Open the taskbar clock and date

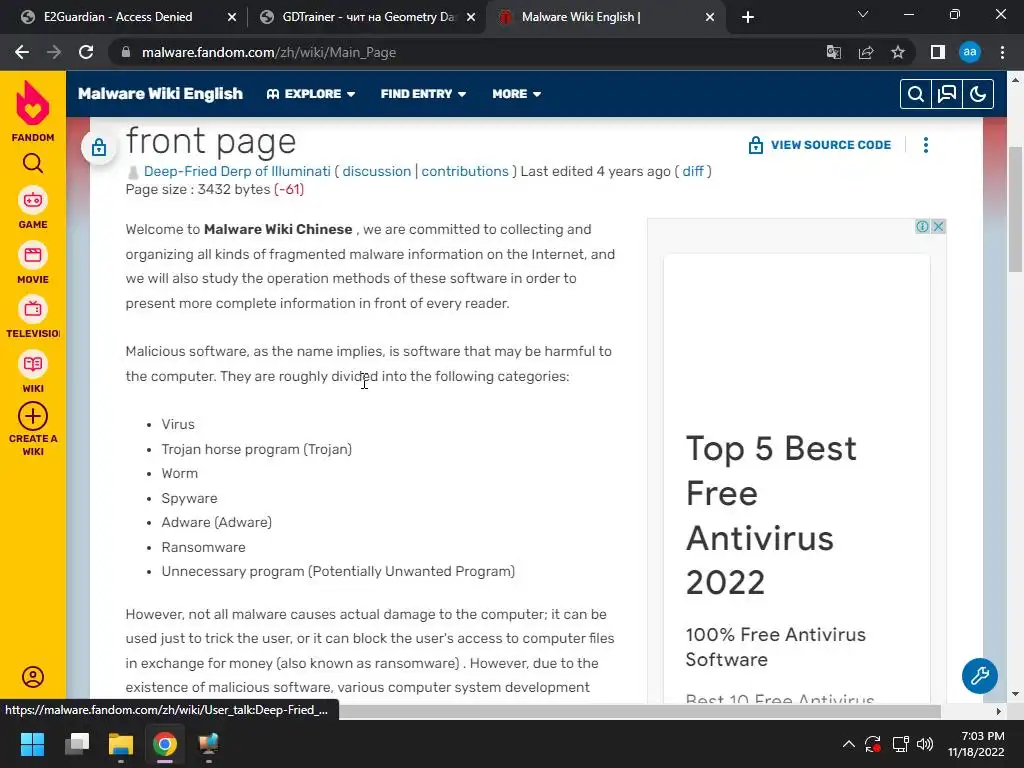(x=976, y=744)
